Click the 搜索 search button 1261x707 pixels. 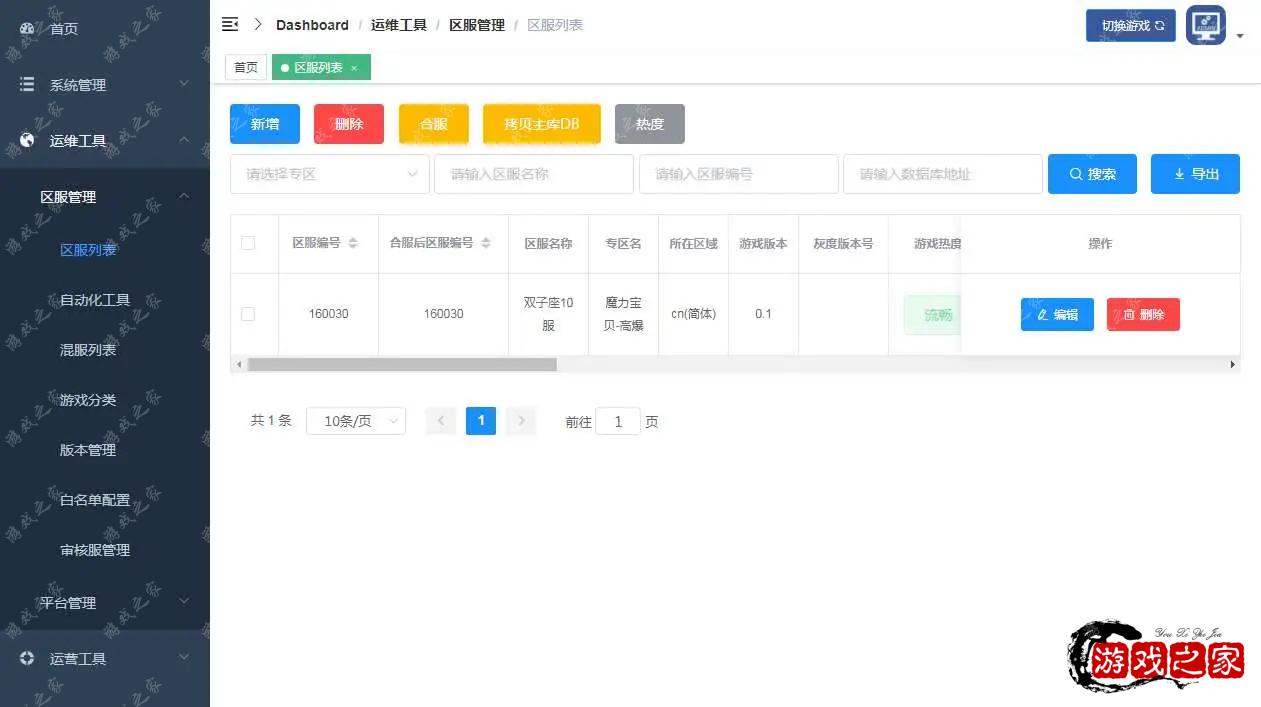point(1092,174)
